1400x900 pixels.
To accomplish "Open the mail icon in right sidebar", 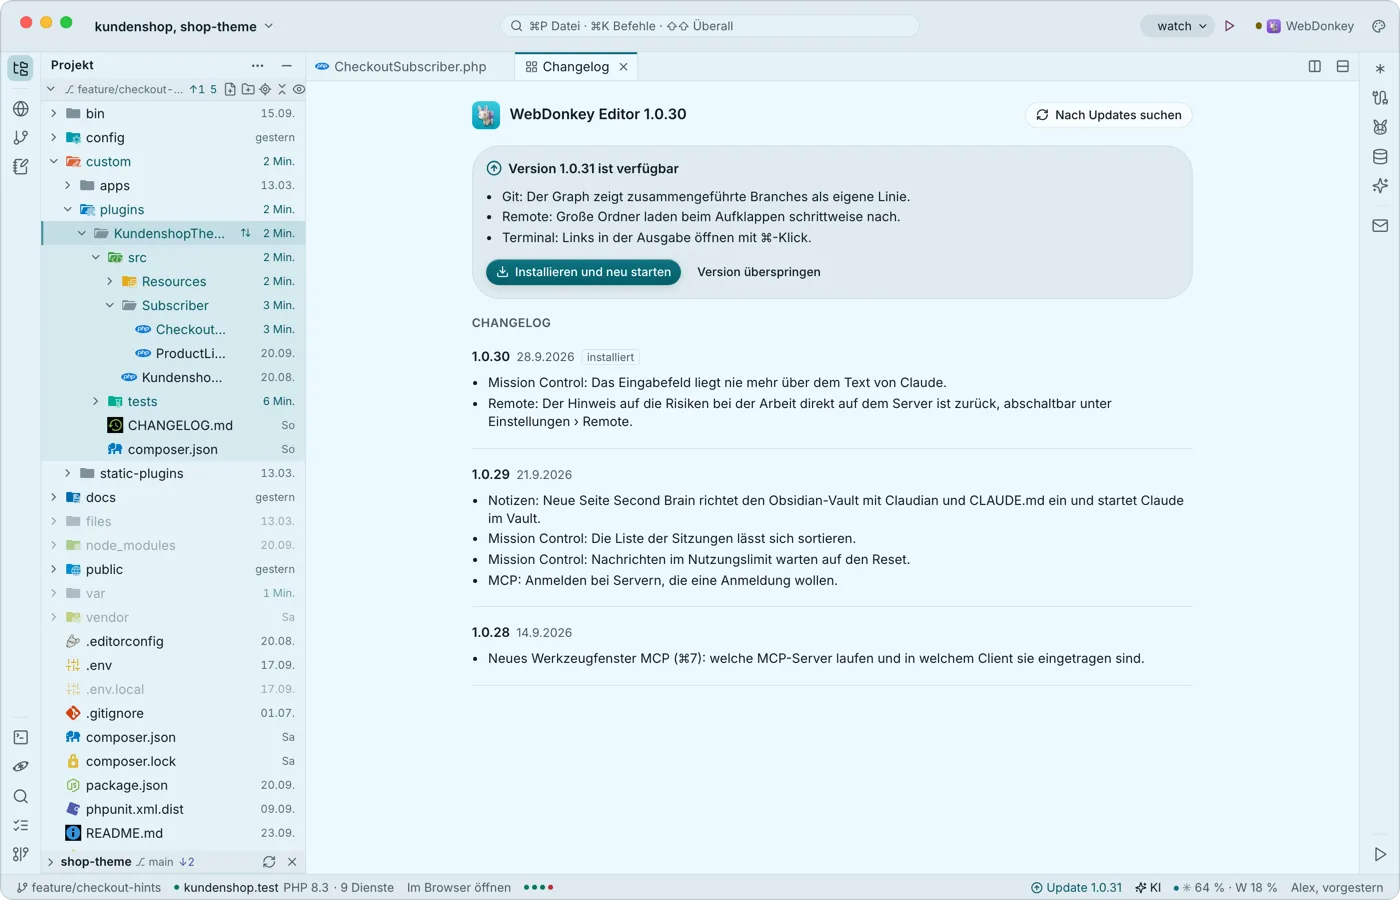I will tap(1380, 226).
